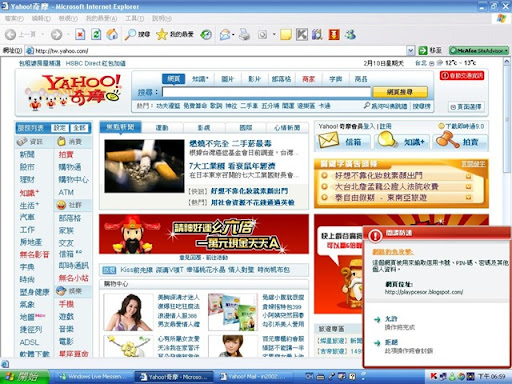
Task: Click the IE Stop toolbar icon
Action: click(80, 34)
